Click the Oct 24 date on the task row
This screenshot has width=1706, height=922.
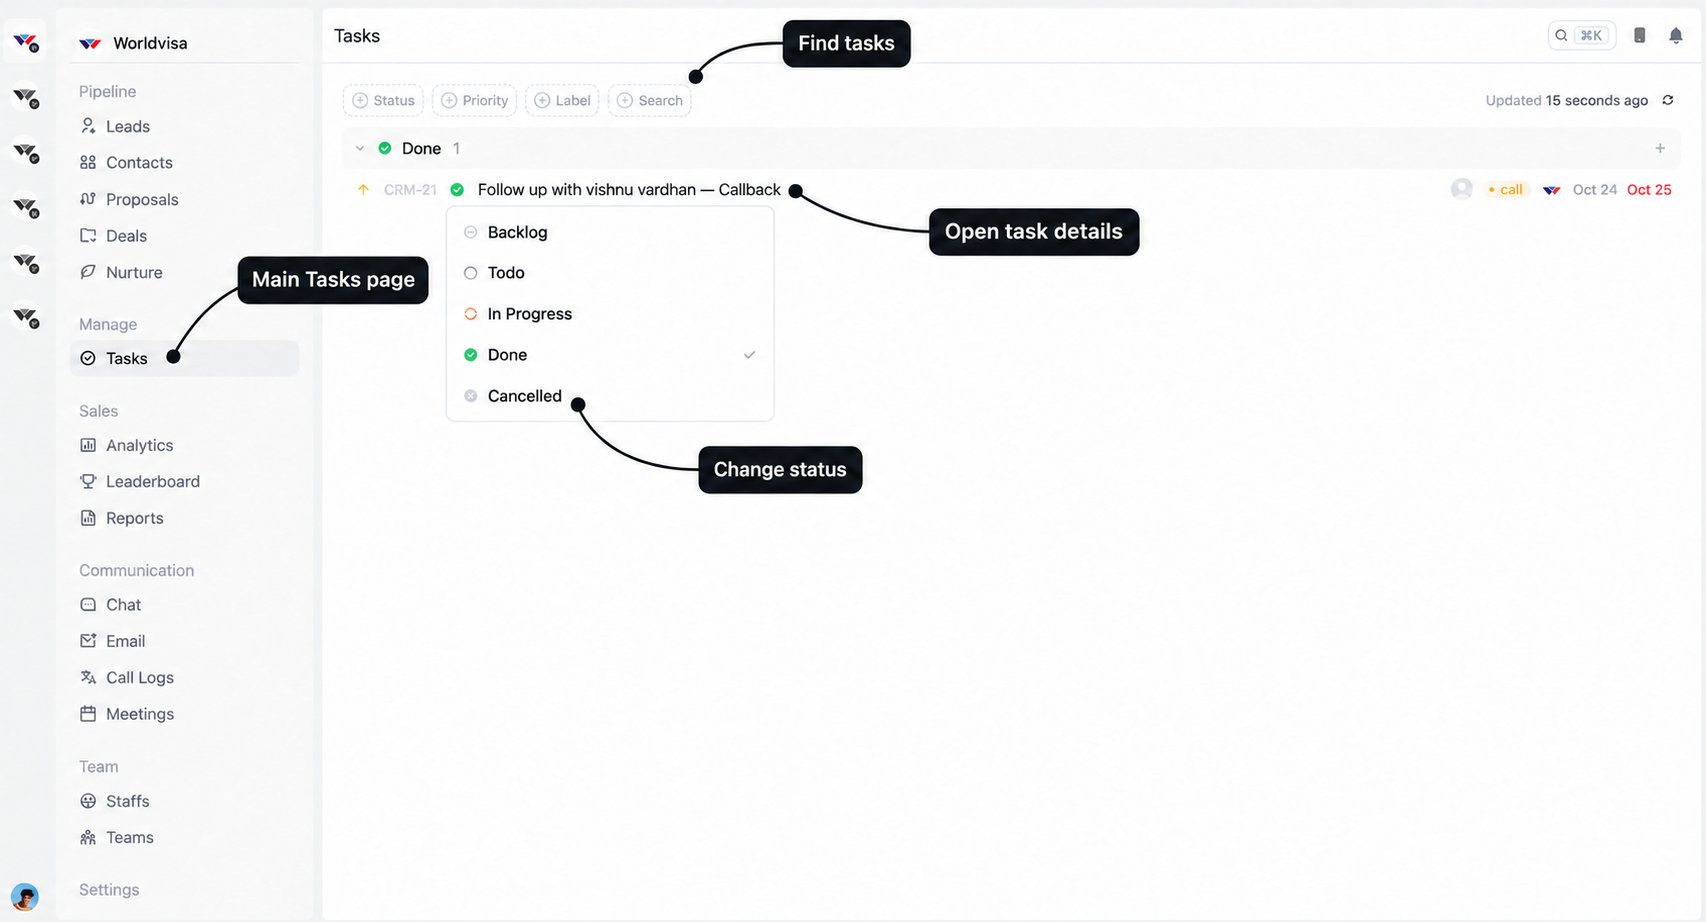[x=1595, y=190]
